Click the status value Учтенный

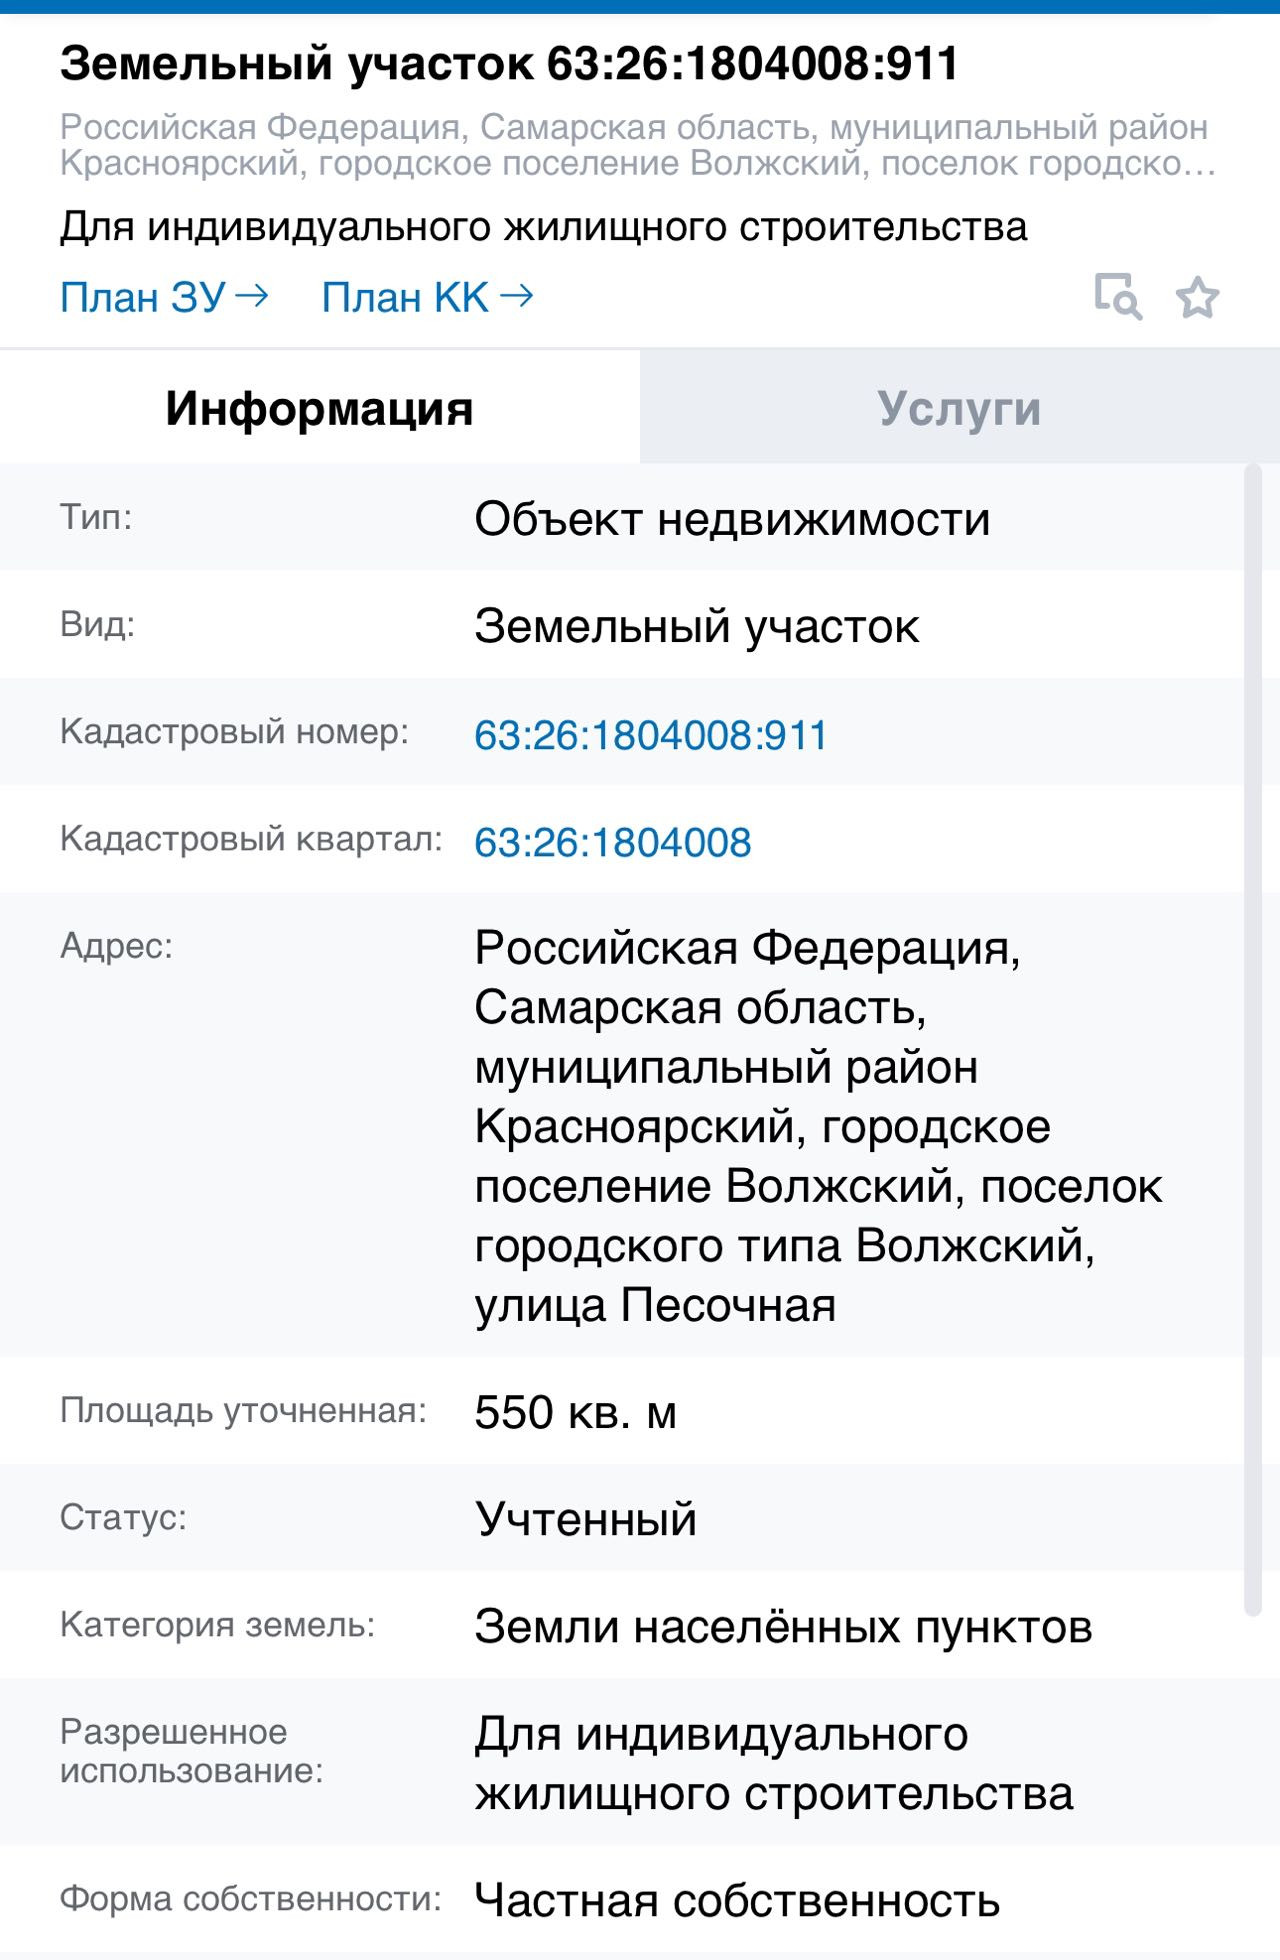pos(585,1519)
